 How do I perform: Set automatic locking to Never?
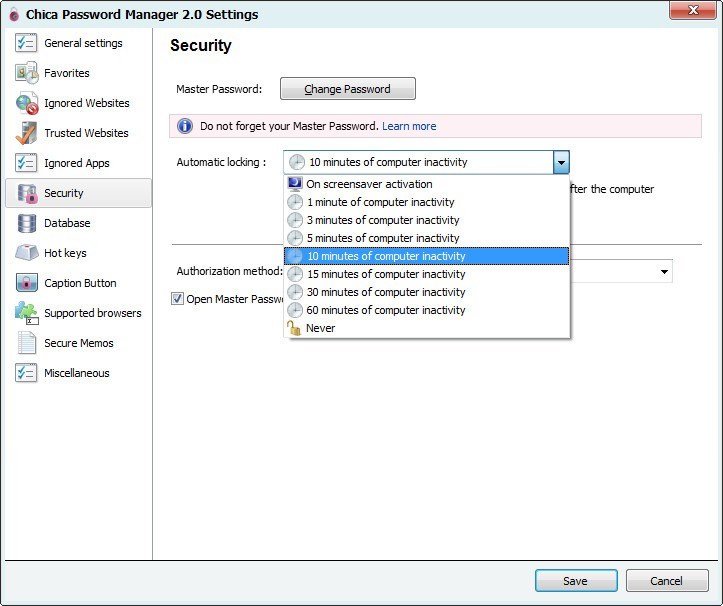point(427,328)
